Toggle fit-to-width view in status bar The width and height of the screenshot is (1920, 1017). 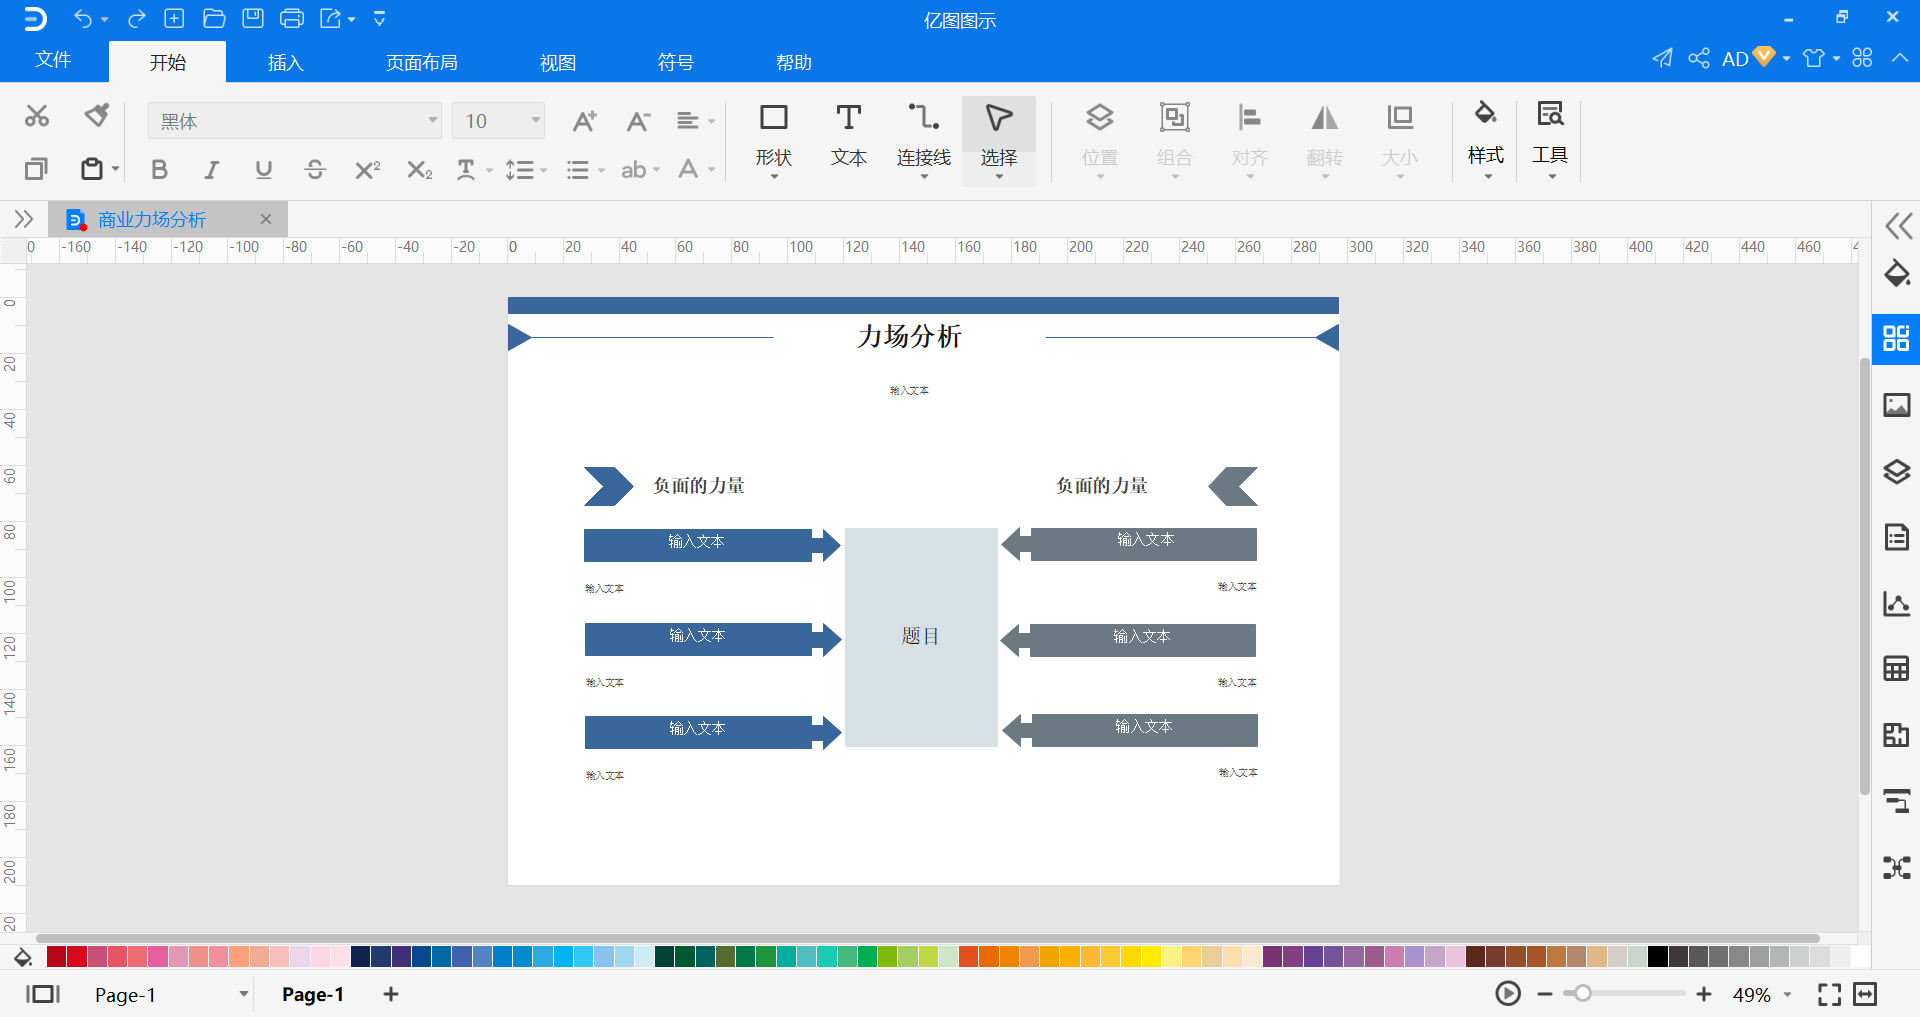tap(1865, 994)
